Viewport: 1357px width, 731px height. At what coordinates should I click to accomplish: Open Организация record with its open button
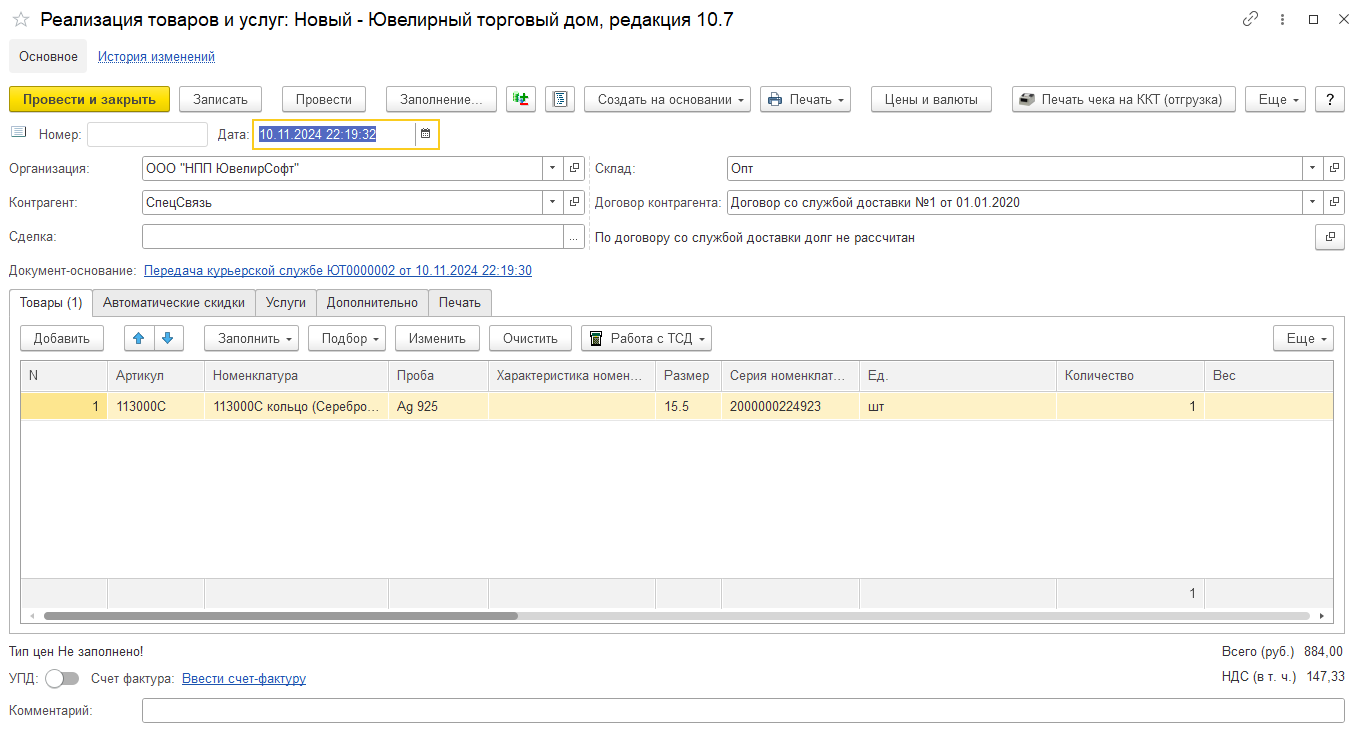[575, 169]
